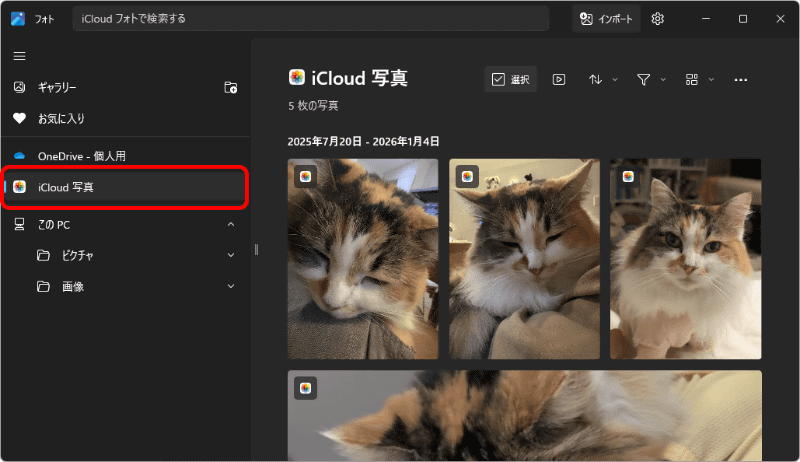Toggle the 選択 selection mode button

point(511,80)
